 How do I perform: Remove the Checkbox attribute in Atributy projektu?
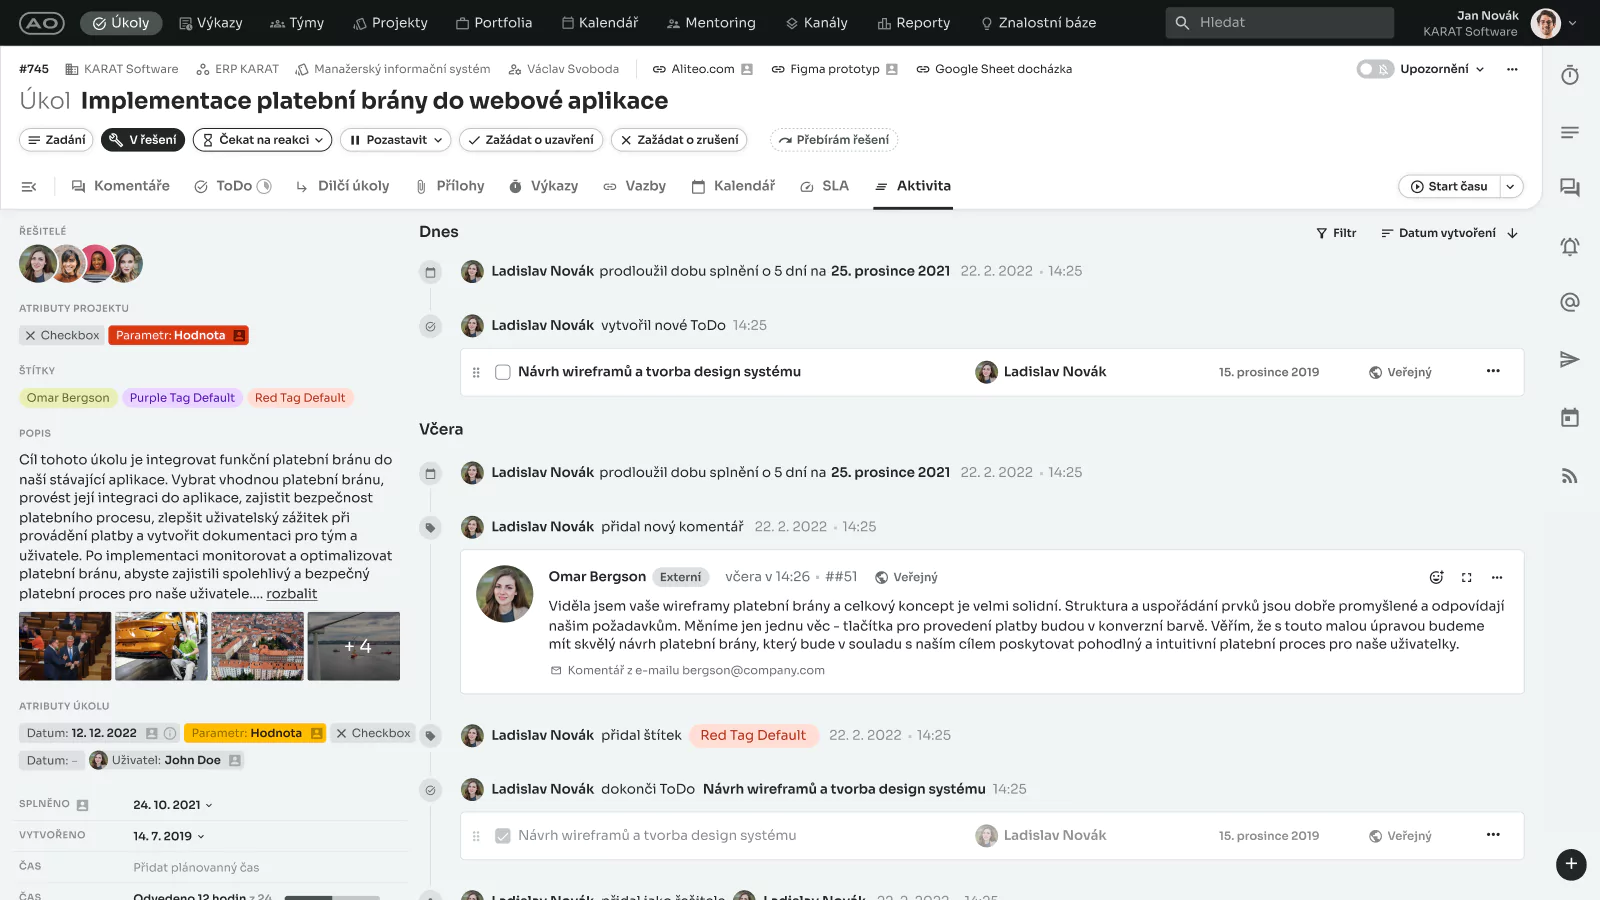(x=31, y=335)
